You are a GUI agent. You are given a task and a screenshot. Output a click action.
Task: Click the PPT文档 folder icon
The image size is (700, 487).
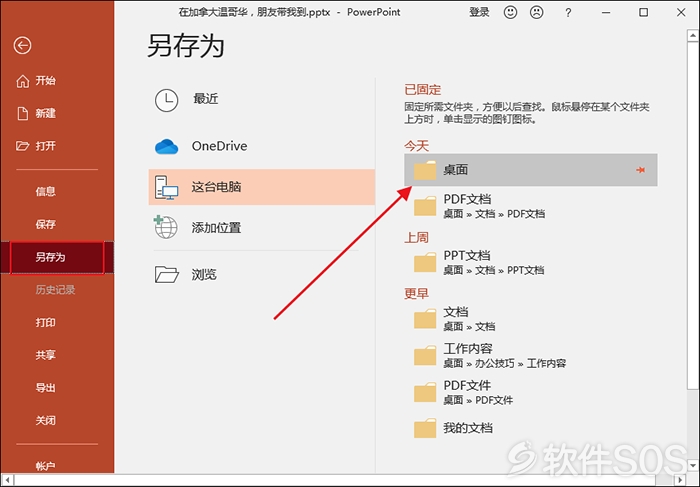click(x=425, y=262)
